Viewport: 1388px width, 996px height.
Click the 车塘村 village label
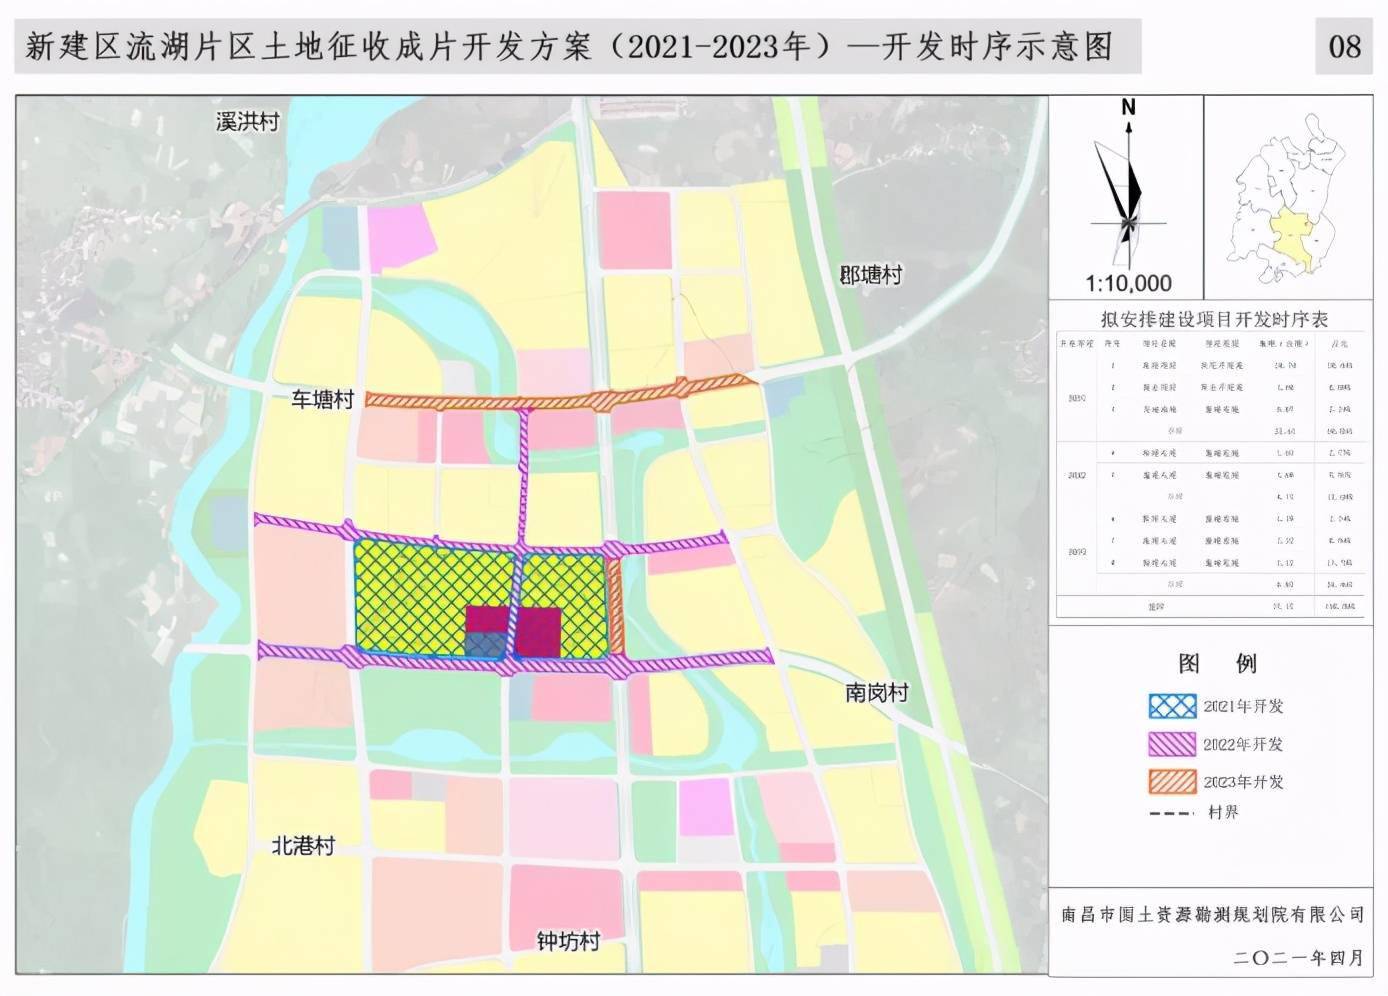(x=323, y=400)
